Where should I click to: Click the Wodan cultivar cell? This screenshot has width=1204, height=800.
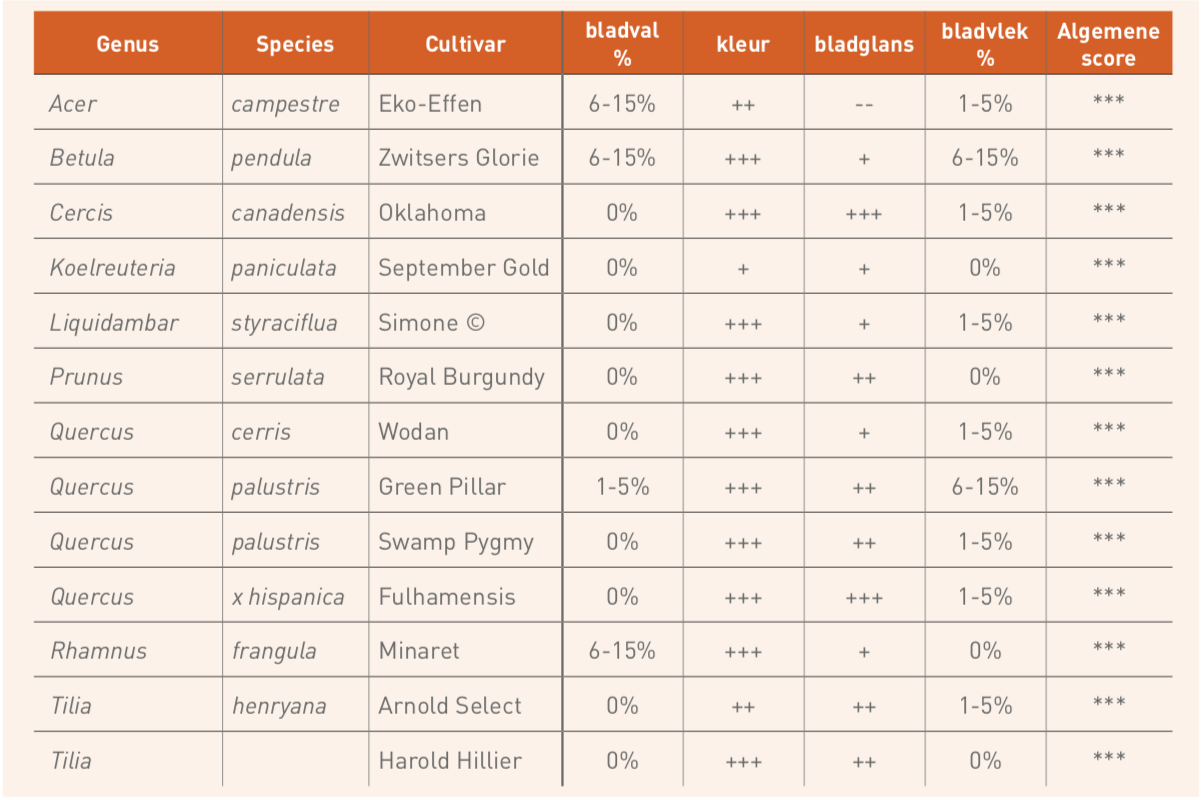pos(465,432)
